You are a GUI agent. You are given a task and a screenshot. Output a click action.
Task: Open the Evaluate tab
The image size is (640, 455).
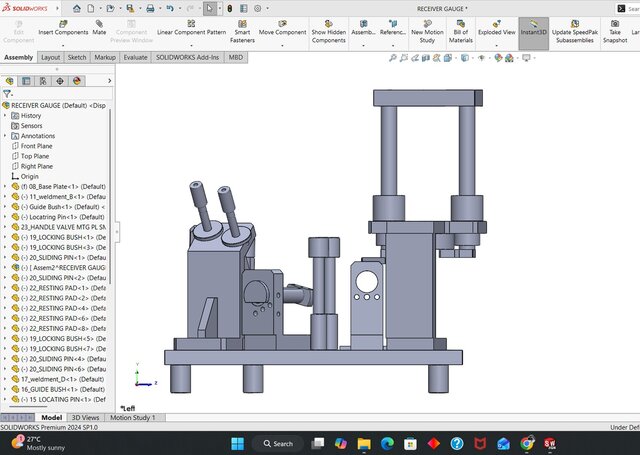[x=135, y=58]
